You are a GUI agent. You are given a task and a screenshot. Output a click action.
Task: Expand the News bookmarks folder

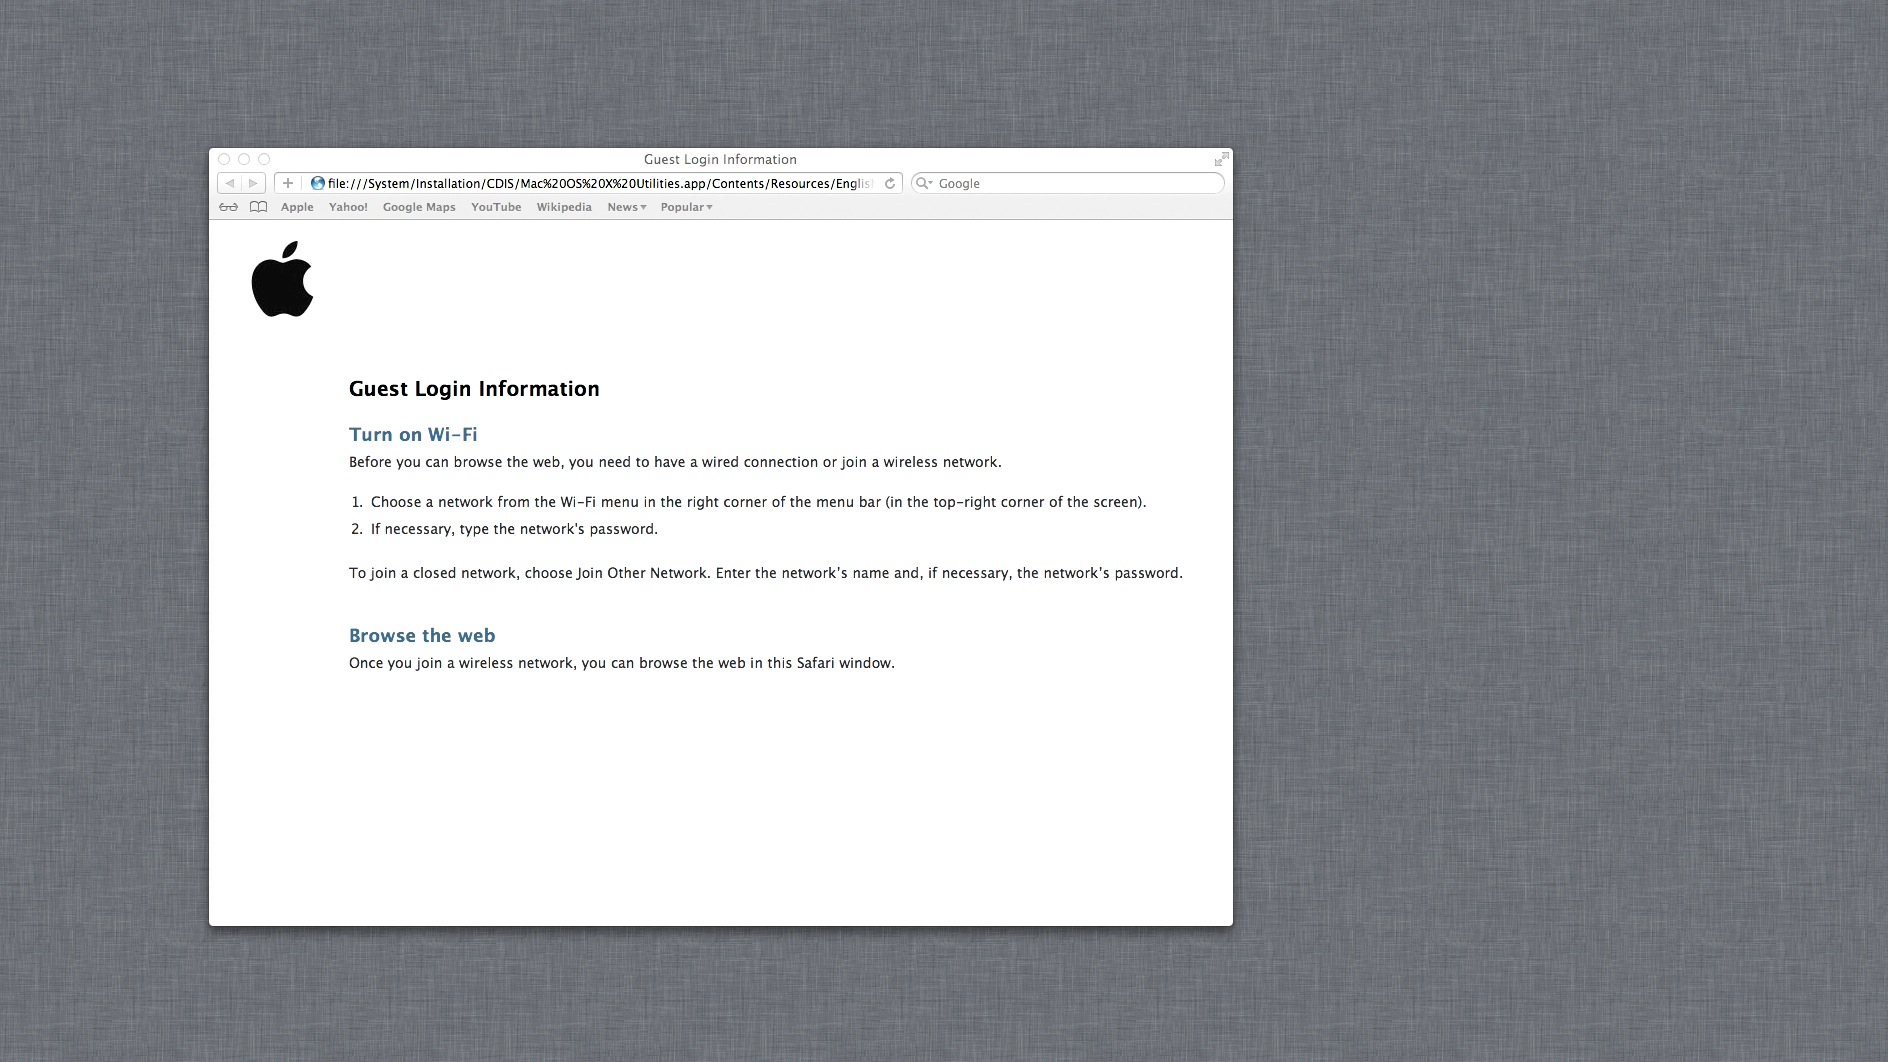coord(627,207)
